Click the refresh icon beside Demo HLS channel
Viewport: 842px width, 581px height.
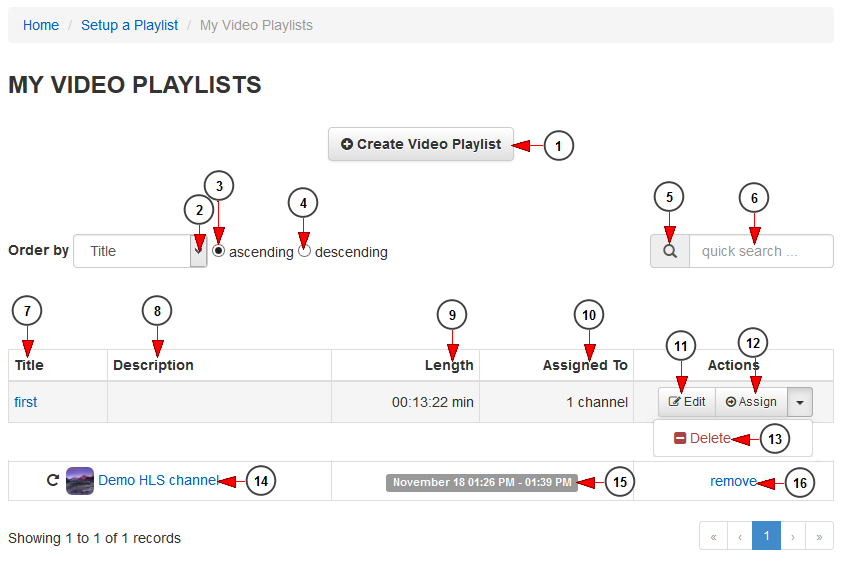pyautogui.click(x=53, y=480)
